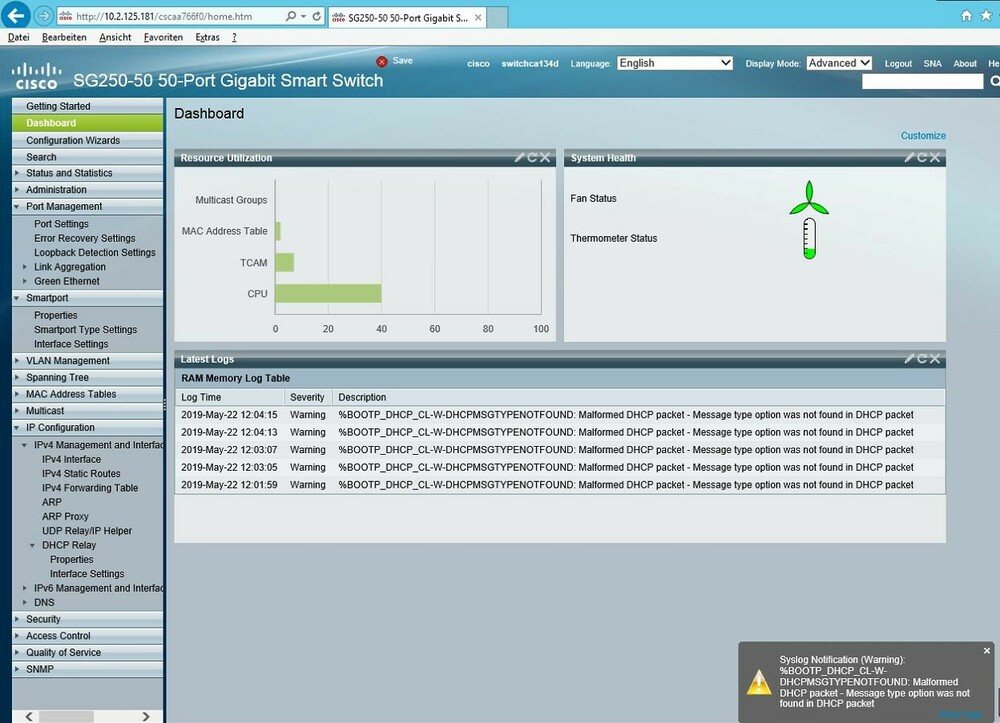Select IPv4 Static Routes in sidebar

[81, 473]
